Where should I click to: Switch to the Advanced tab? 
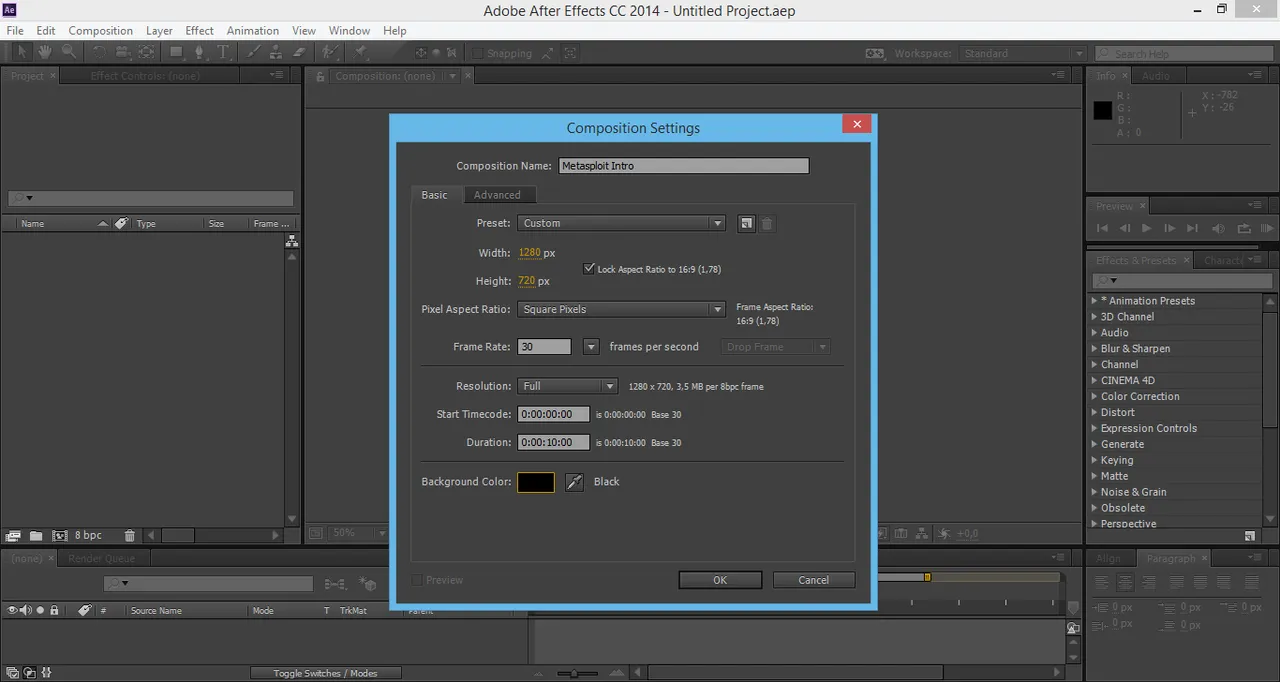[497, 195]
